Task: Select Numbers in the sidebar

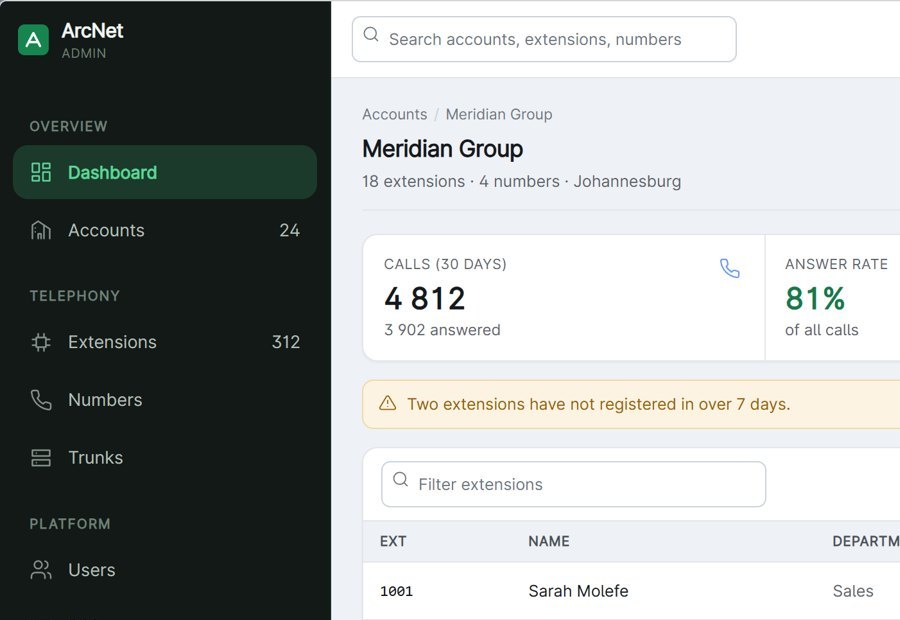Action: [165, 400]
